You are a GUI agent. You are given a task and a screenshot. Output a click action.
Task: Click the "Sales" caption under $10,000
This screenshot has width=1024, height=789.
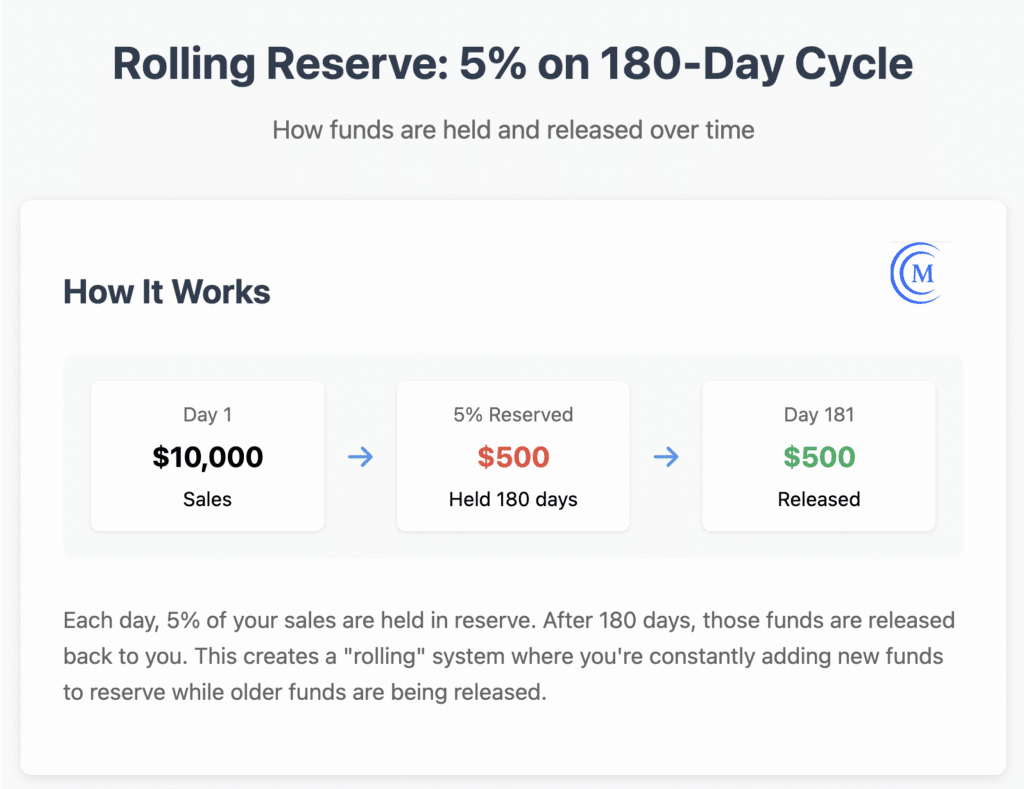tap(207, 499)
